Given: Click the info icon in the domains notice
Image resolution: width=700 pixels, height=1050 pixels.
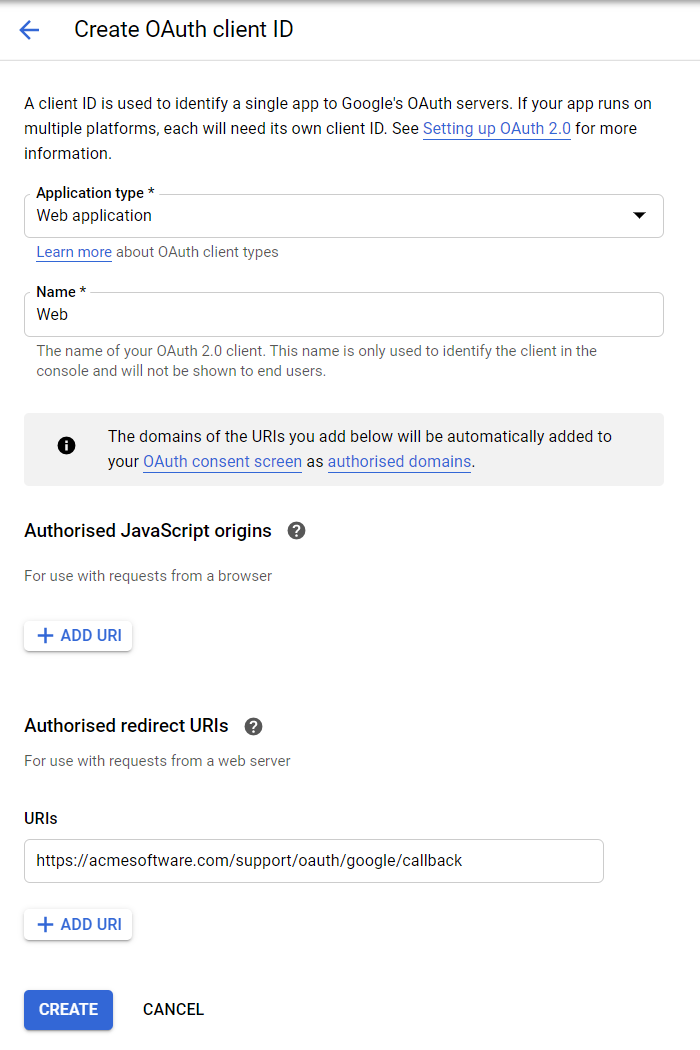Looking at the screenshot, I should [x=66, y=445].
